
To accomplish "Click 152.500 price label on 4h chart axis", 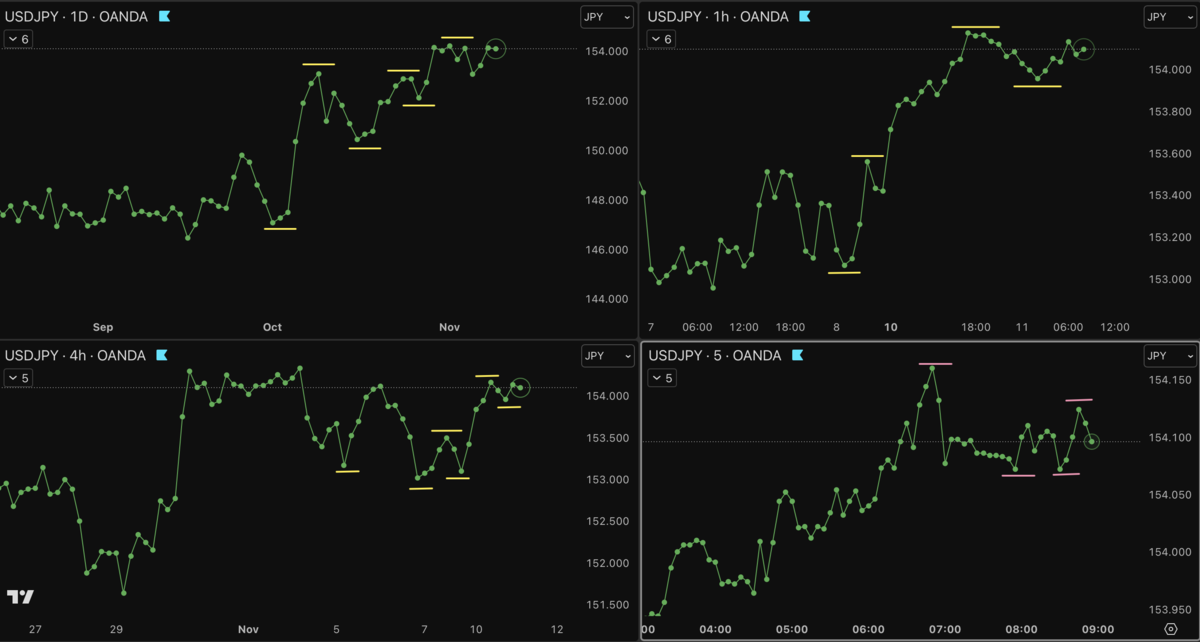I will 606,521.
